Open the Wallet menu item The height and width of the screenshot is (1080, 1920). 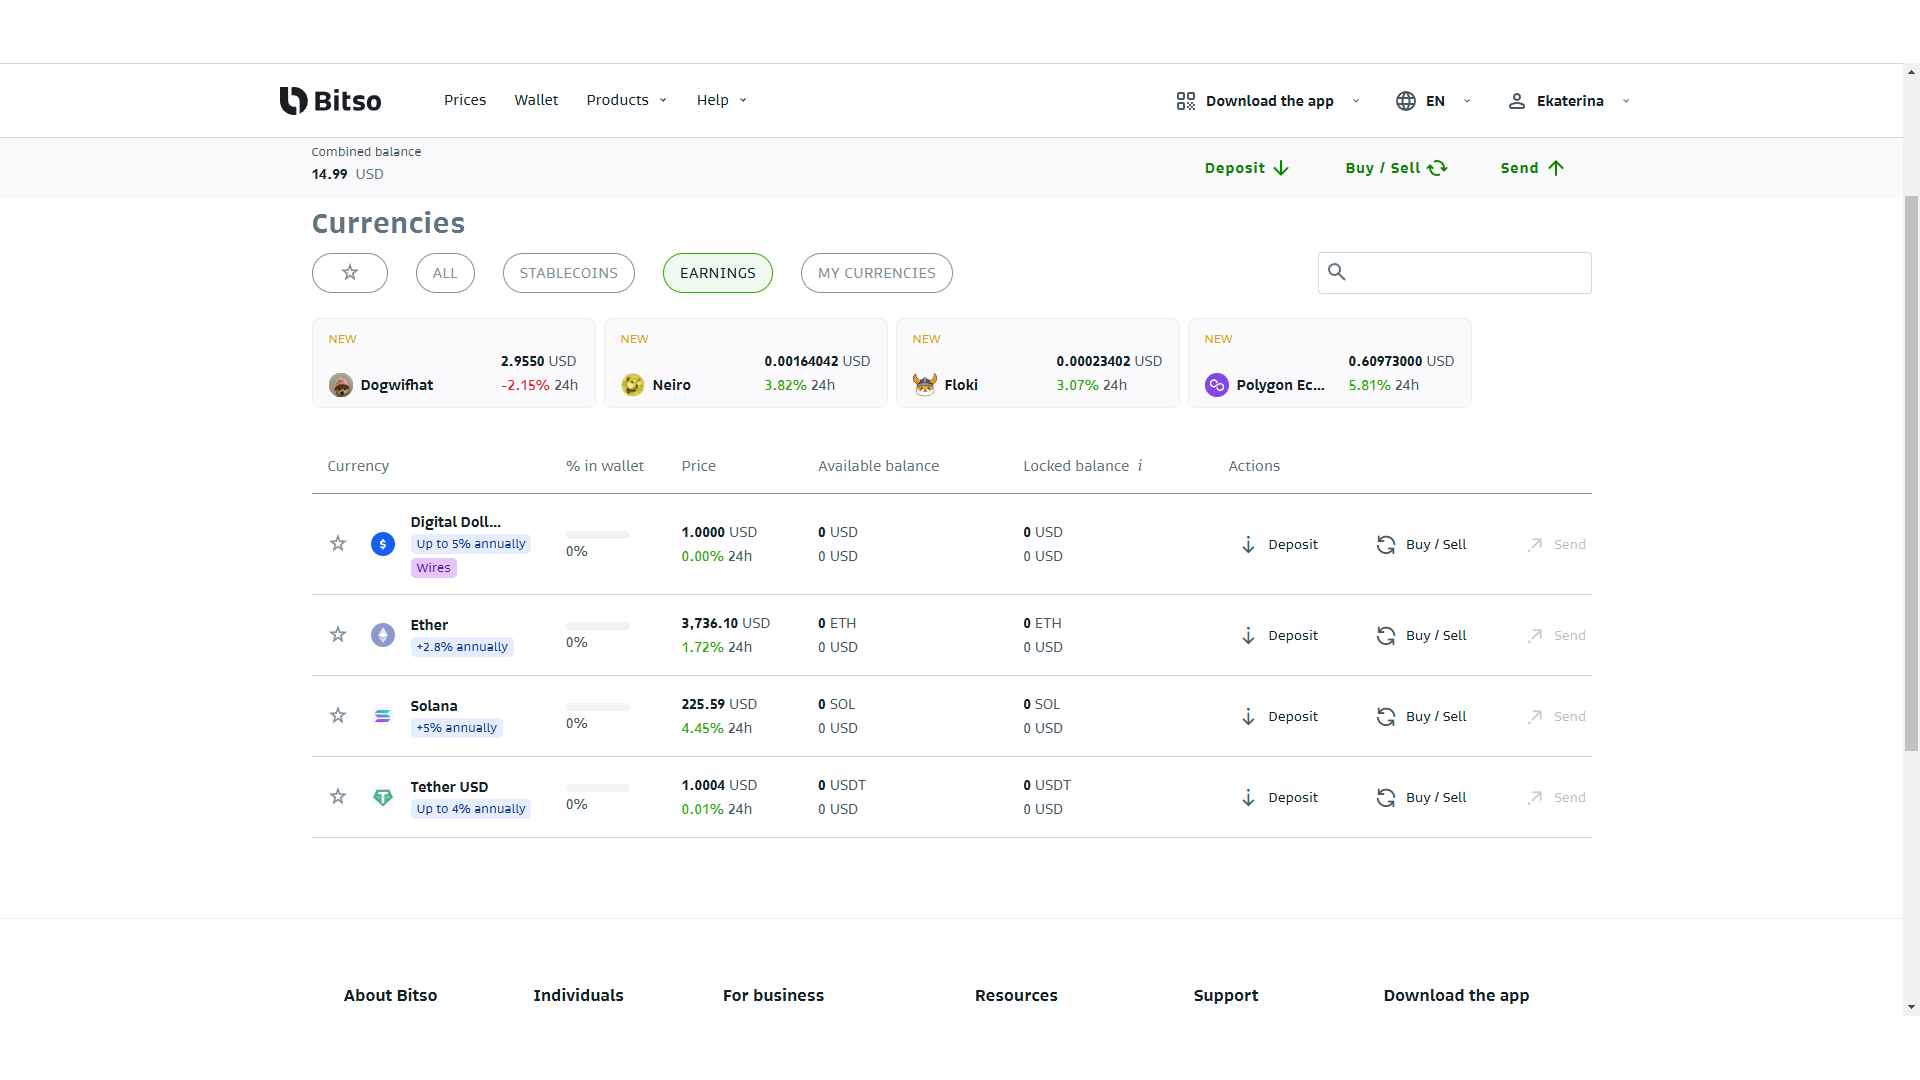[x=536, y=100]
